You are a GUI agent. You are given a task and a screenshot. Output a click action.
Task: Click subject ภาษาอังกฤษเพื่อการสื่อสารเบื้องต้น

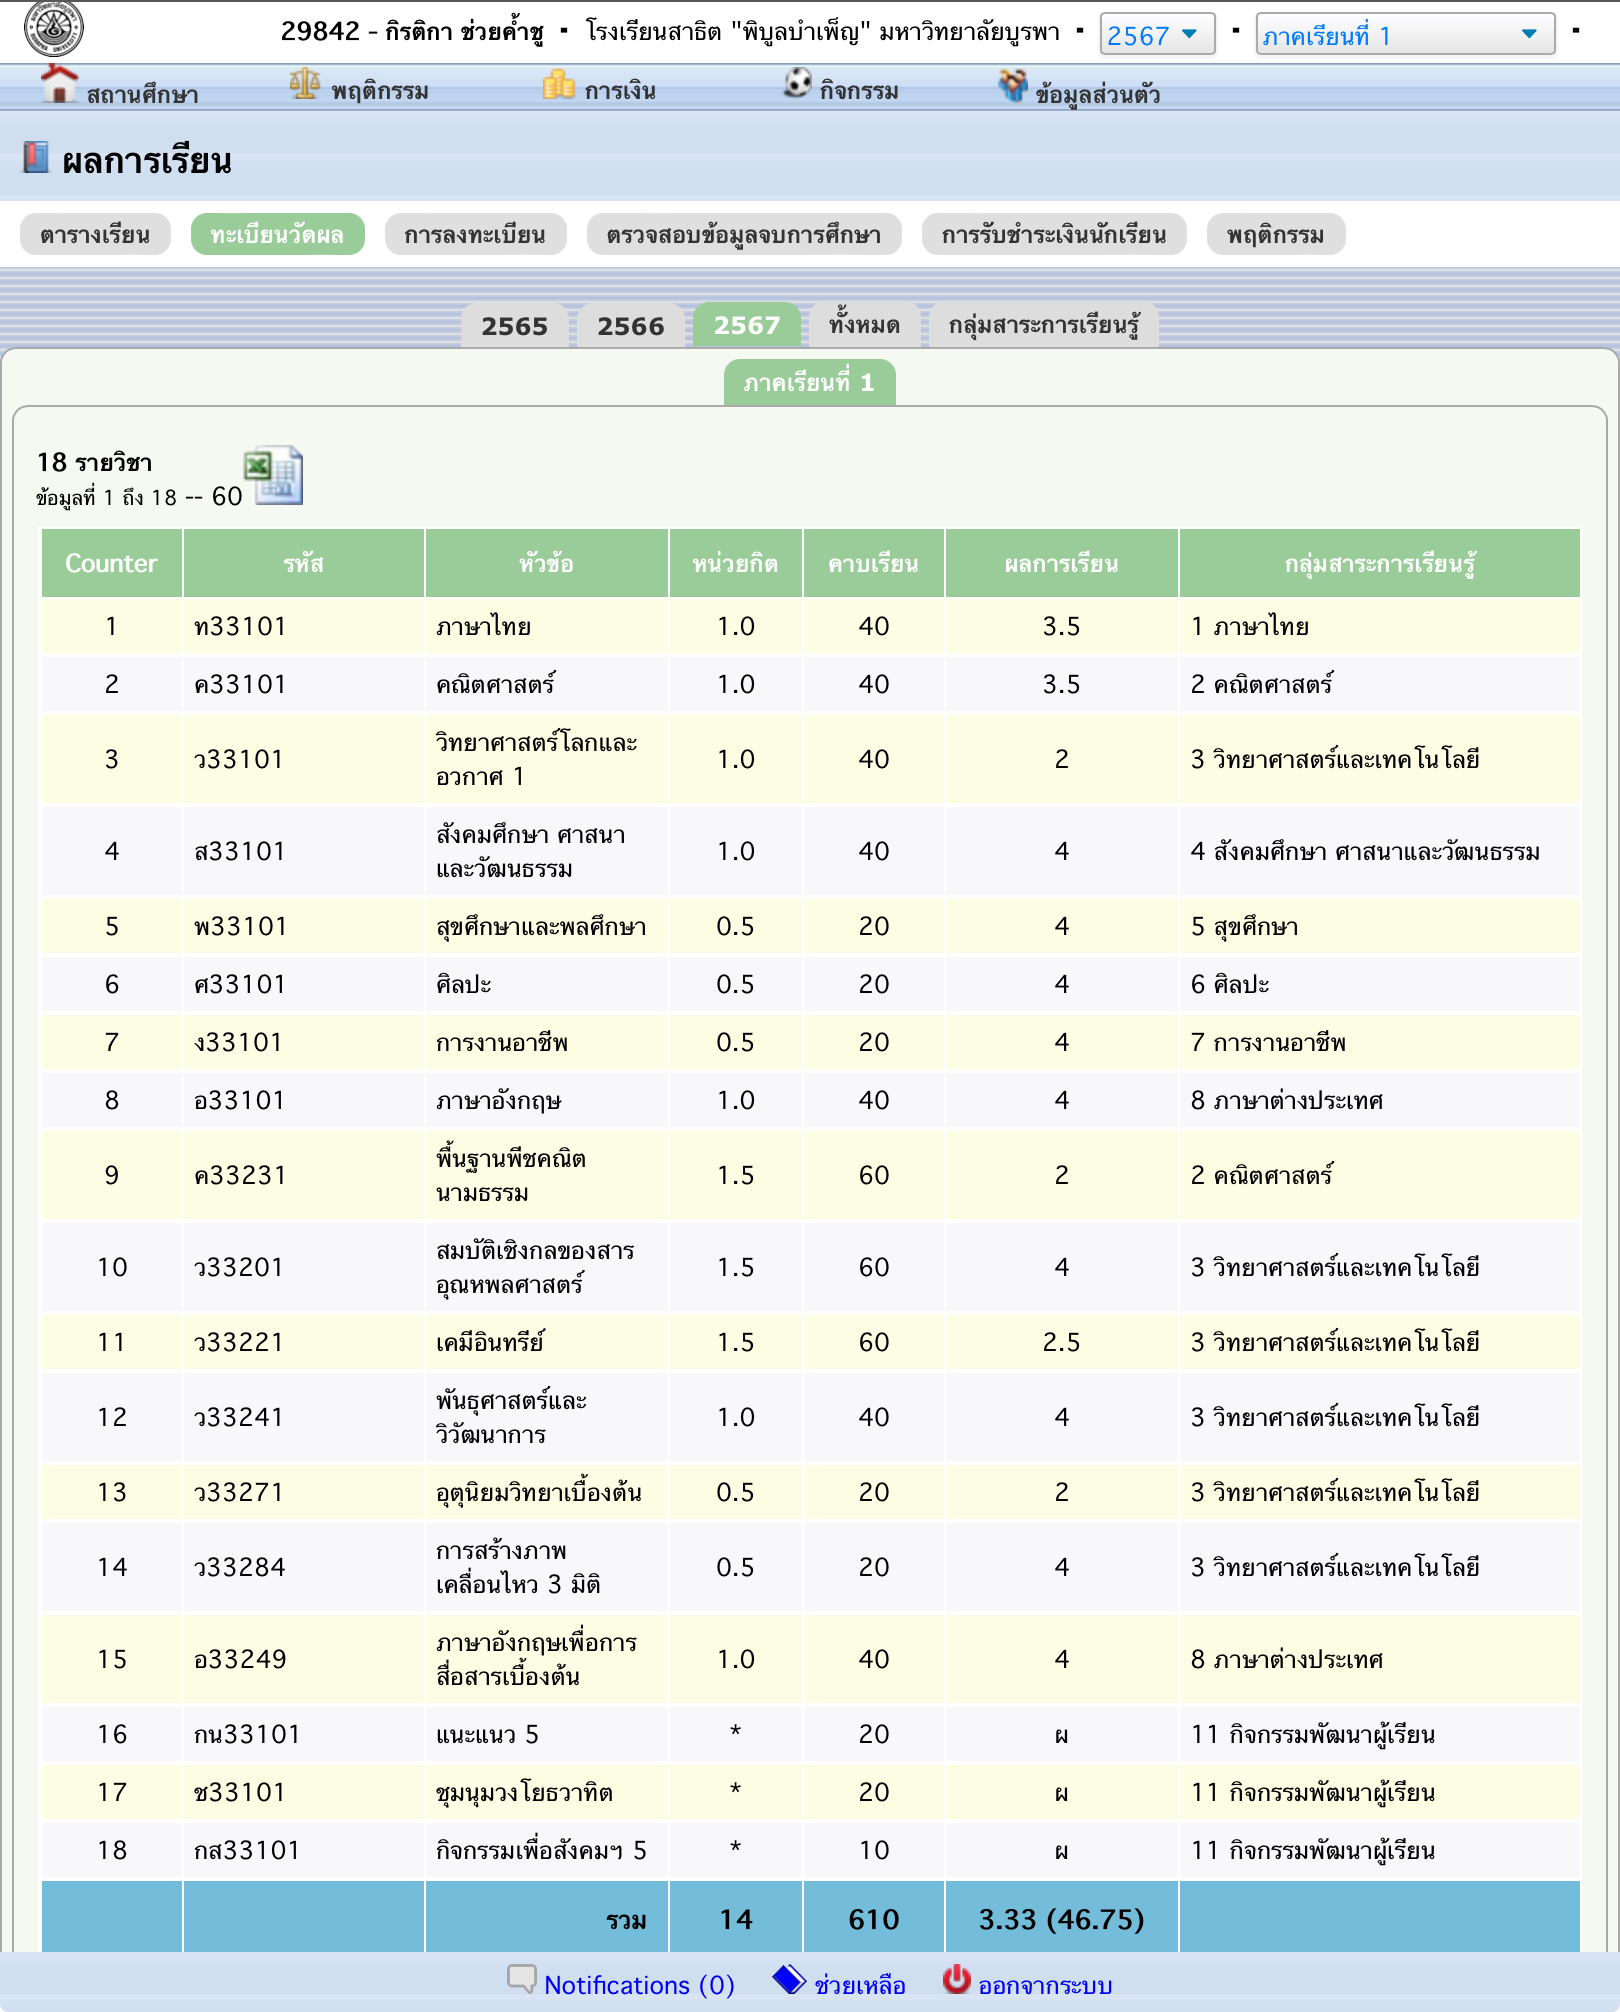(x=536, y=1659)
